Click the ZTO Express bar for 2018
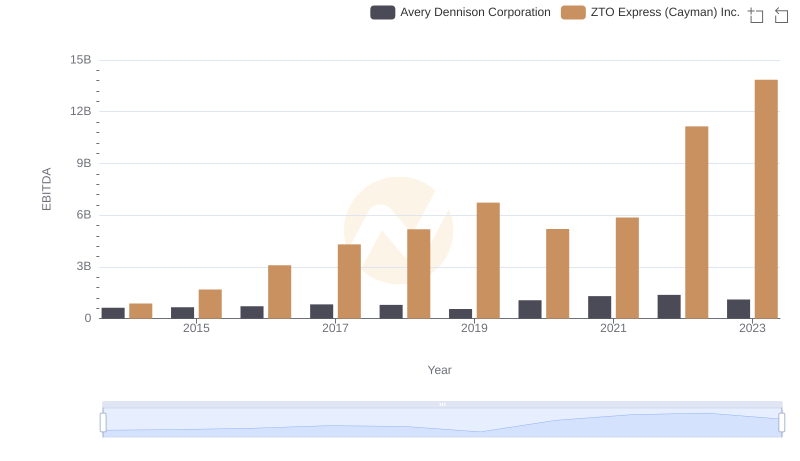The image size is (800, 461). click(419, 274)
